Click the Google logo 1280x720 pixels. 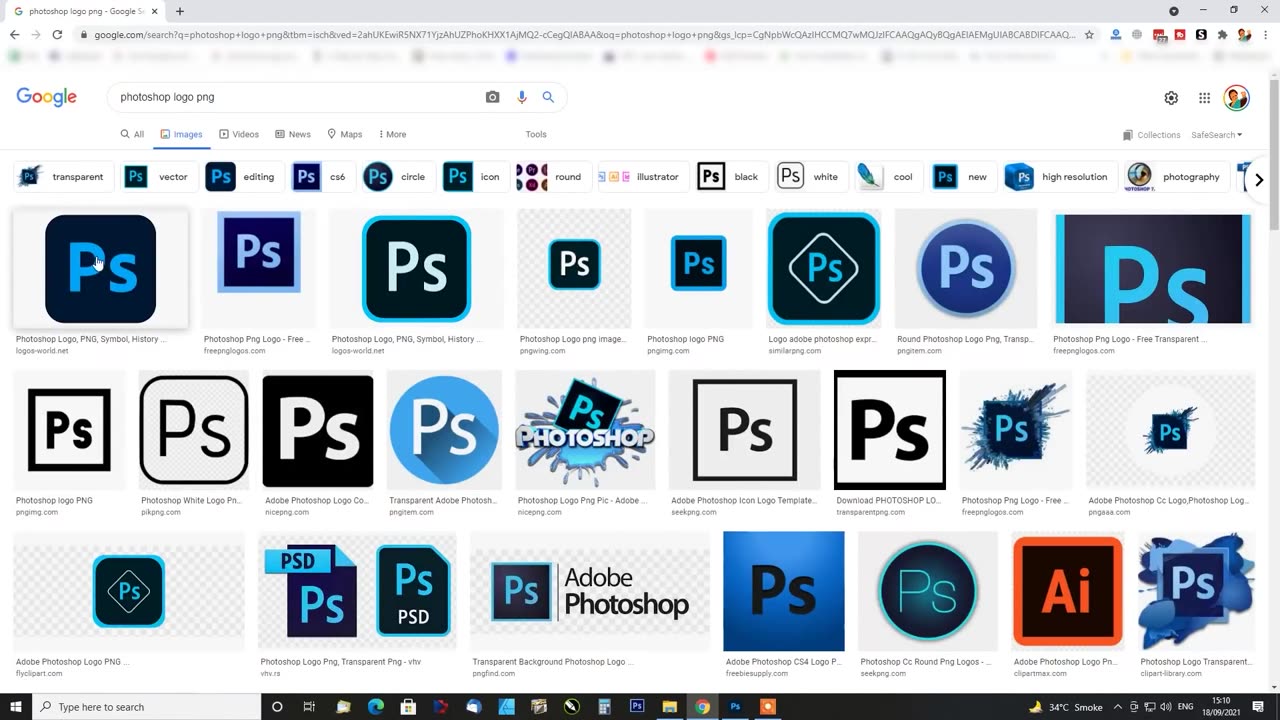[x=46, y=97]
